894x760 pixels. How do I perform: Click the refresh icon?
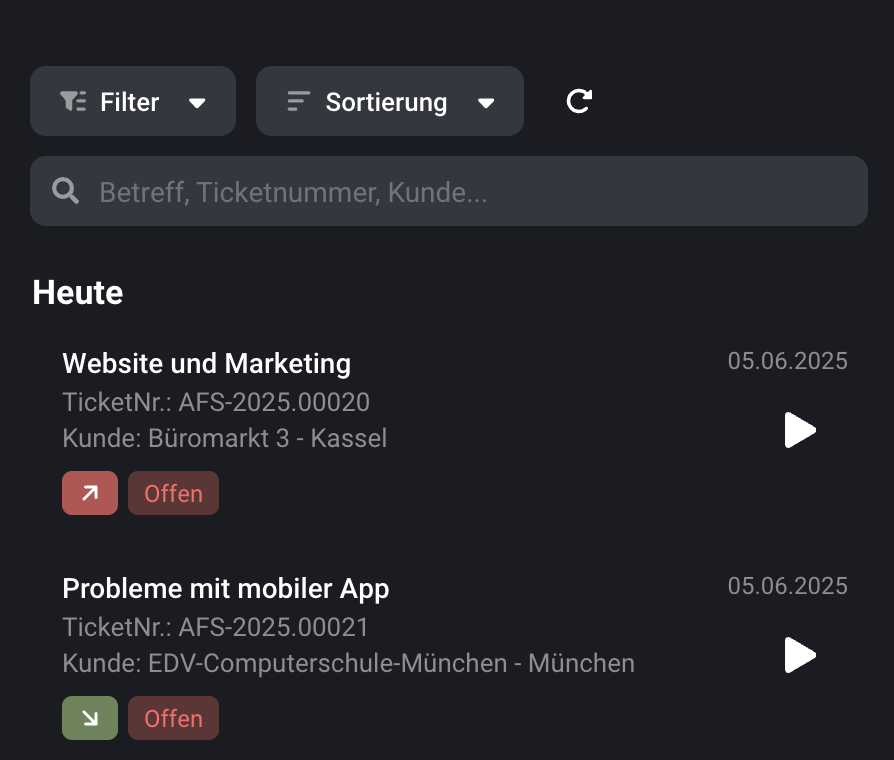coord(579,101)
